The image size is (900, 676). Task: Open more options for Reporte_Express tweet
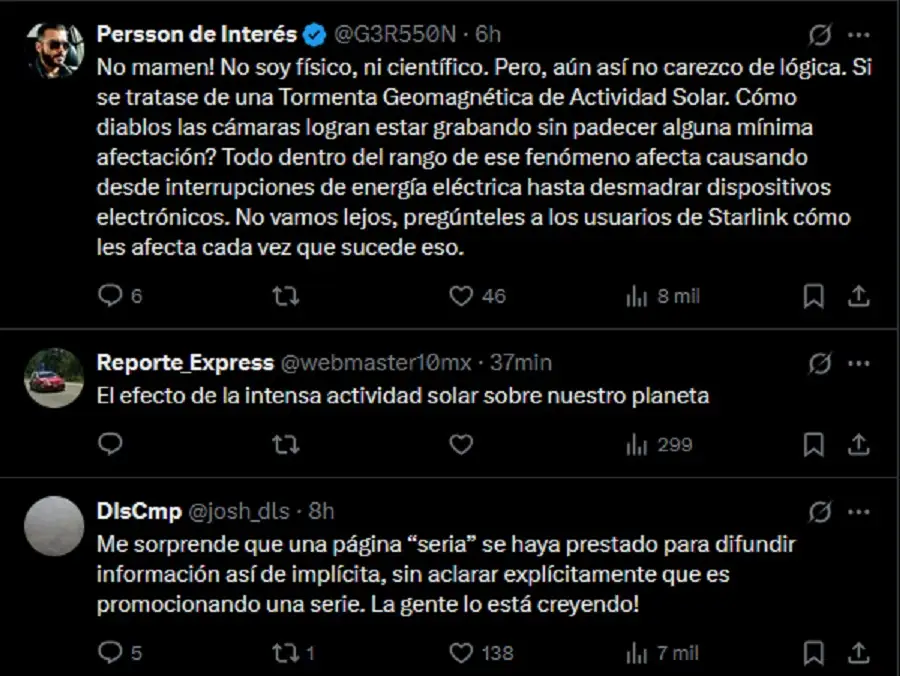pos(858,362)
